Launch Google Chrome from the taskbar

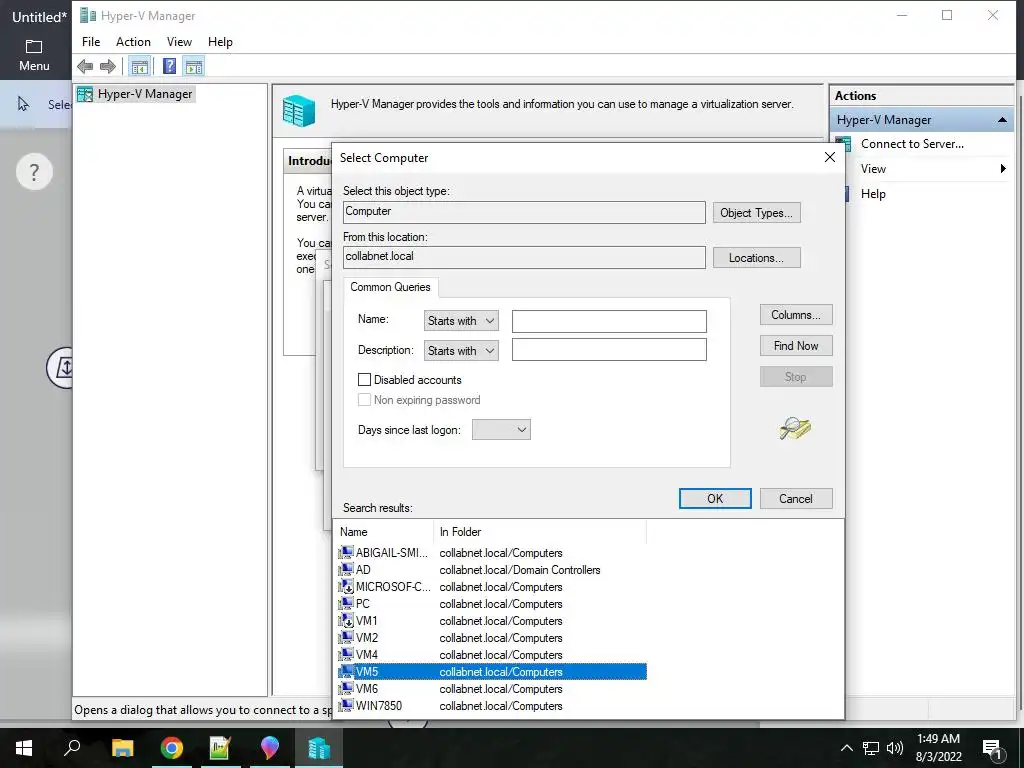172,748
